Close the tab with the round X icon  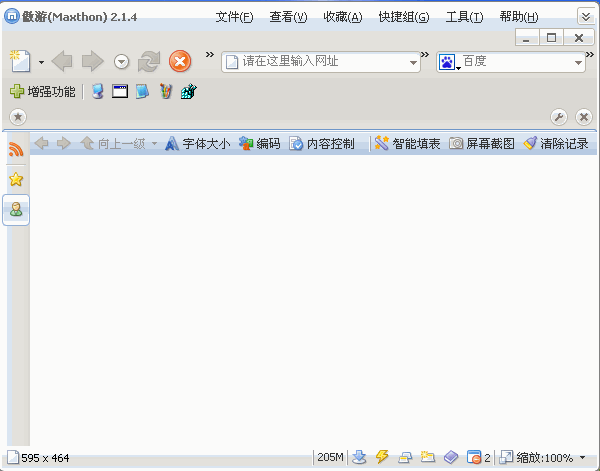pyautogui.click(x=584, y=117)
